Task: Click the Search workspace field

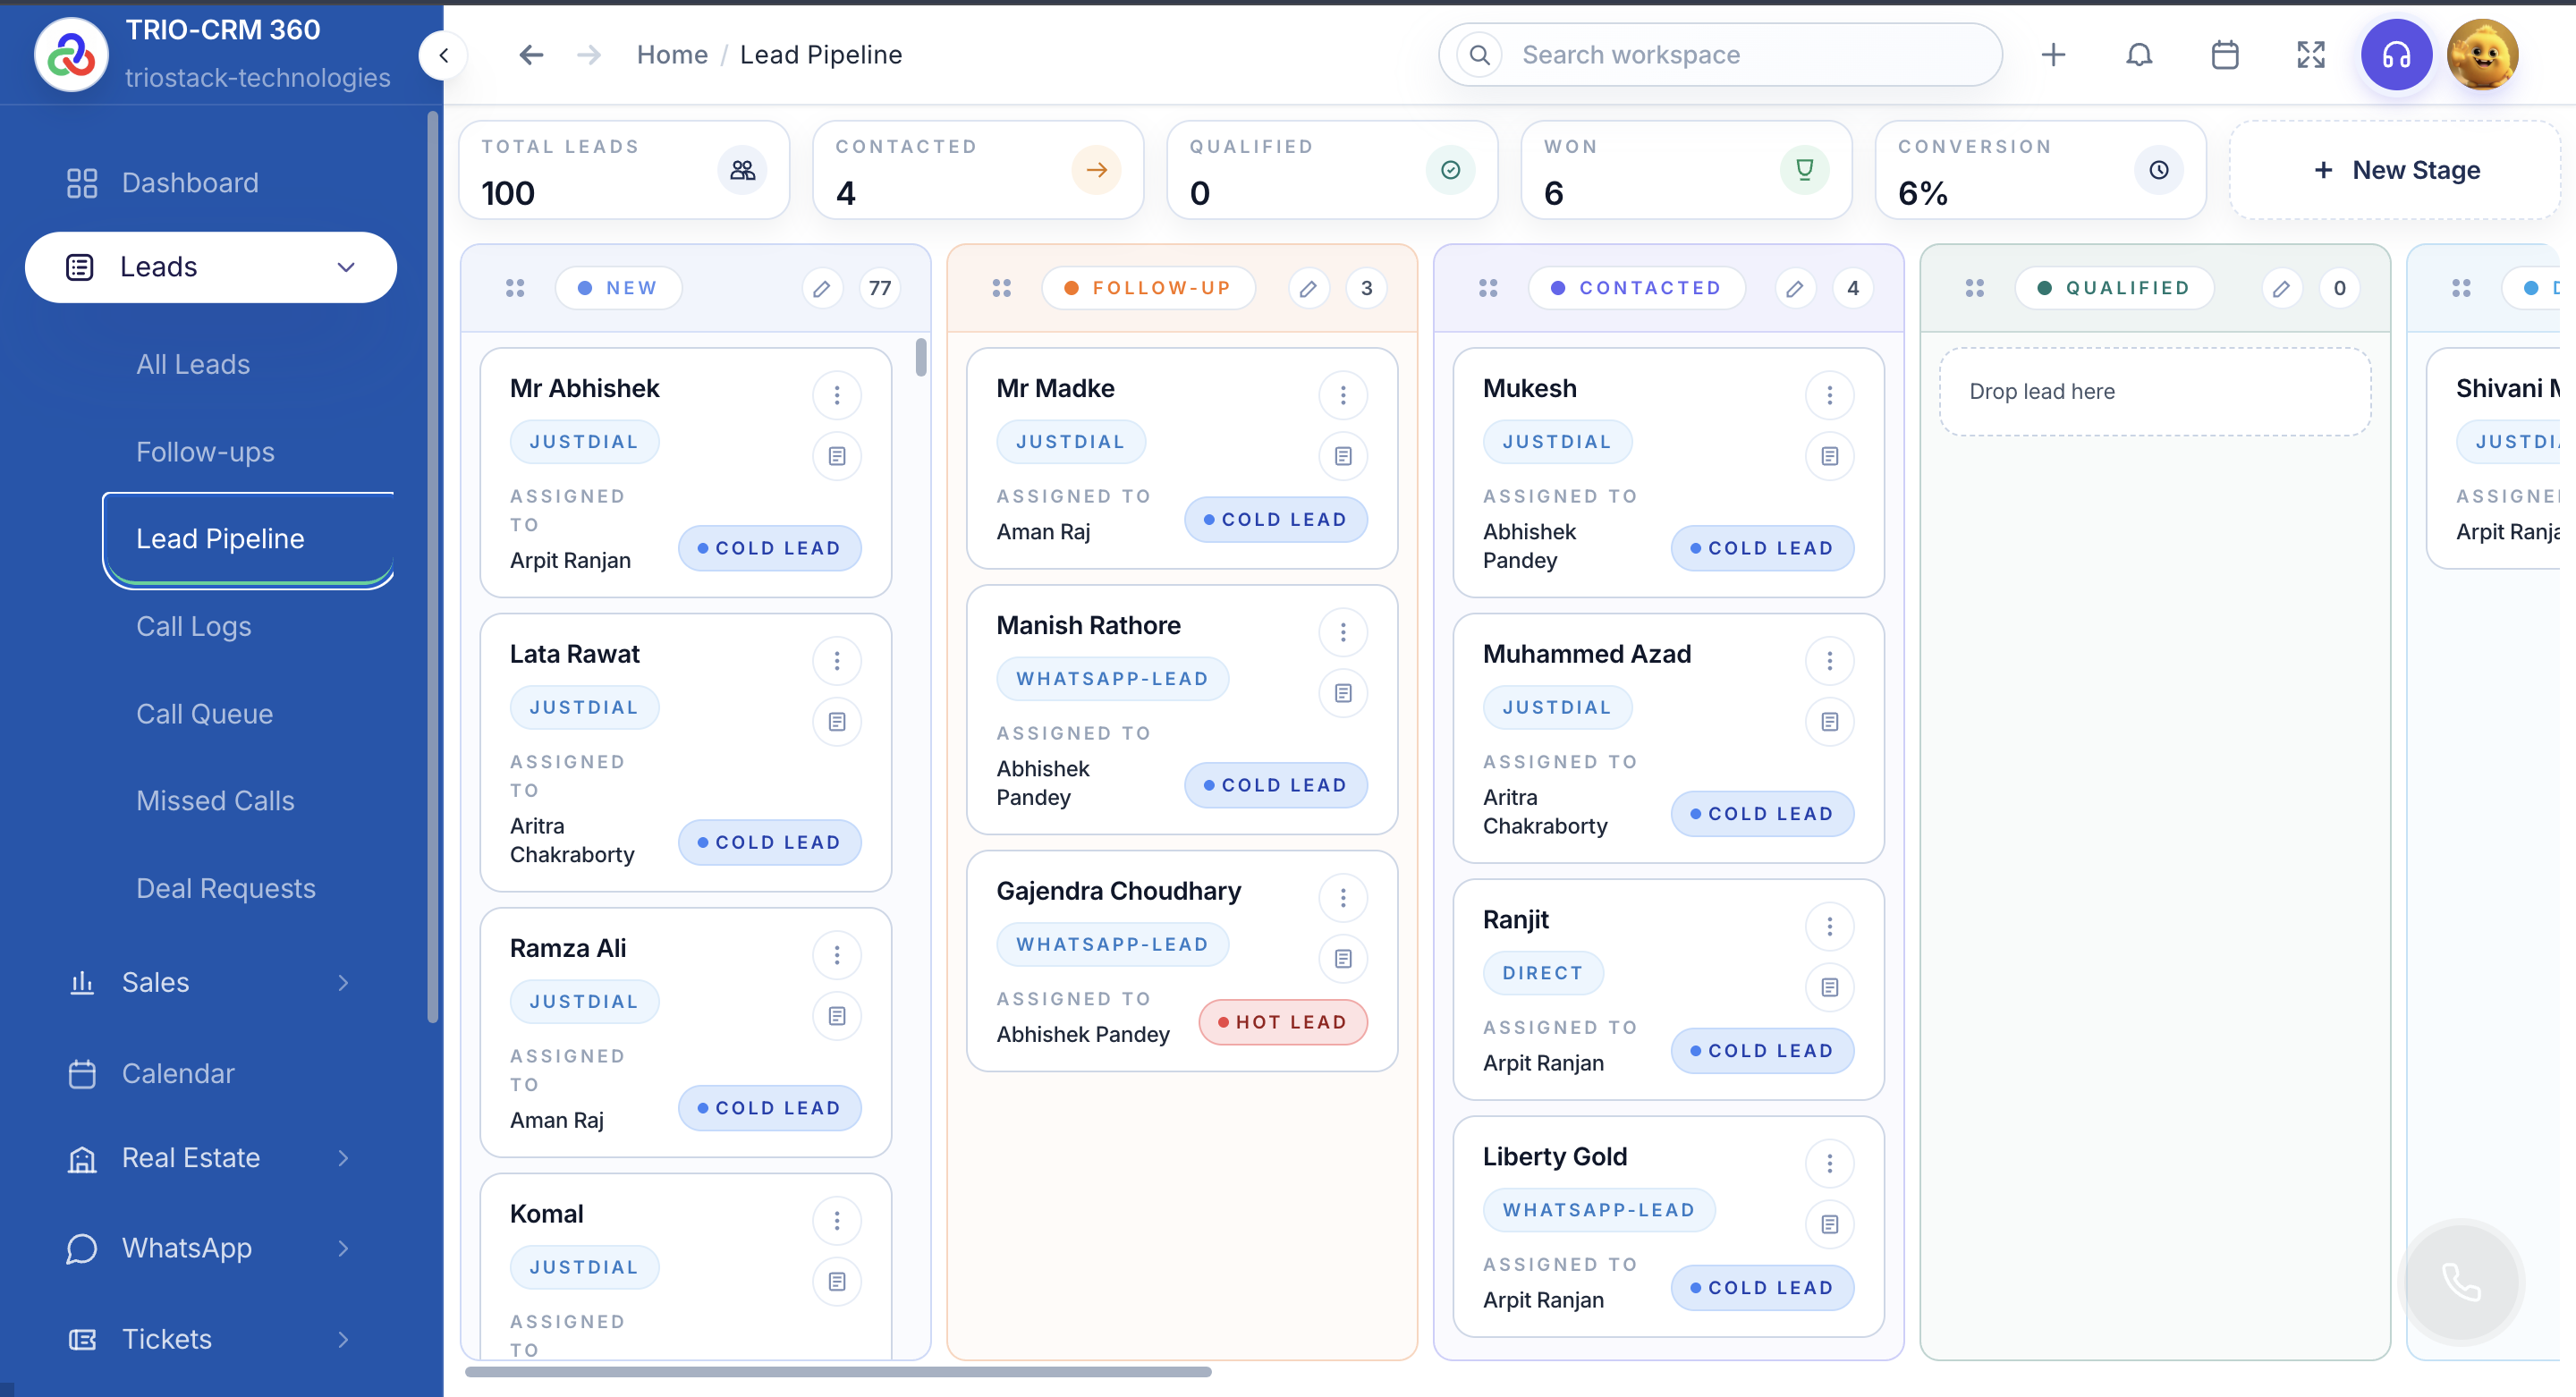Action: pyautogui.click(x=1720, y=55)
